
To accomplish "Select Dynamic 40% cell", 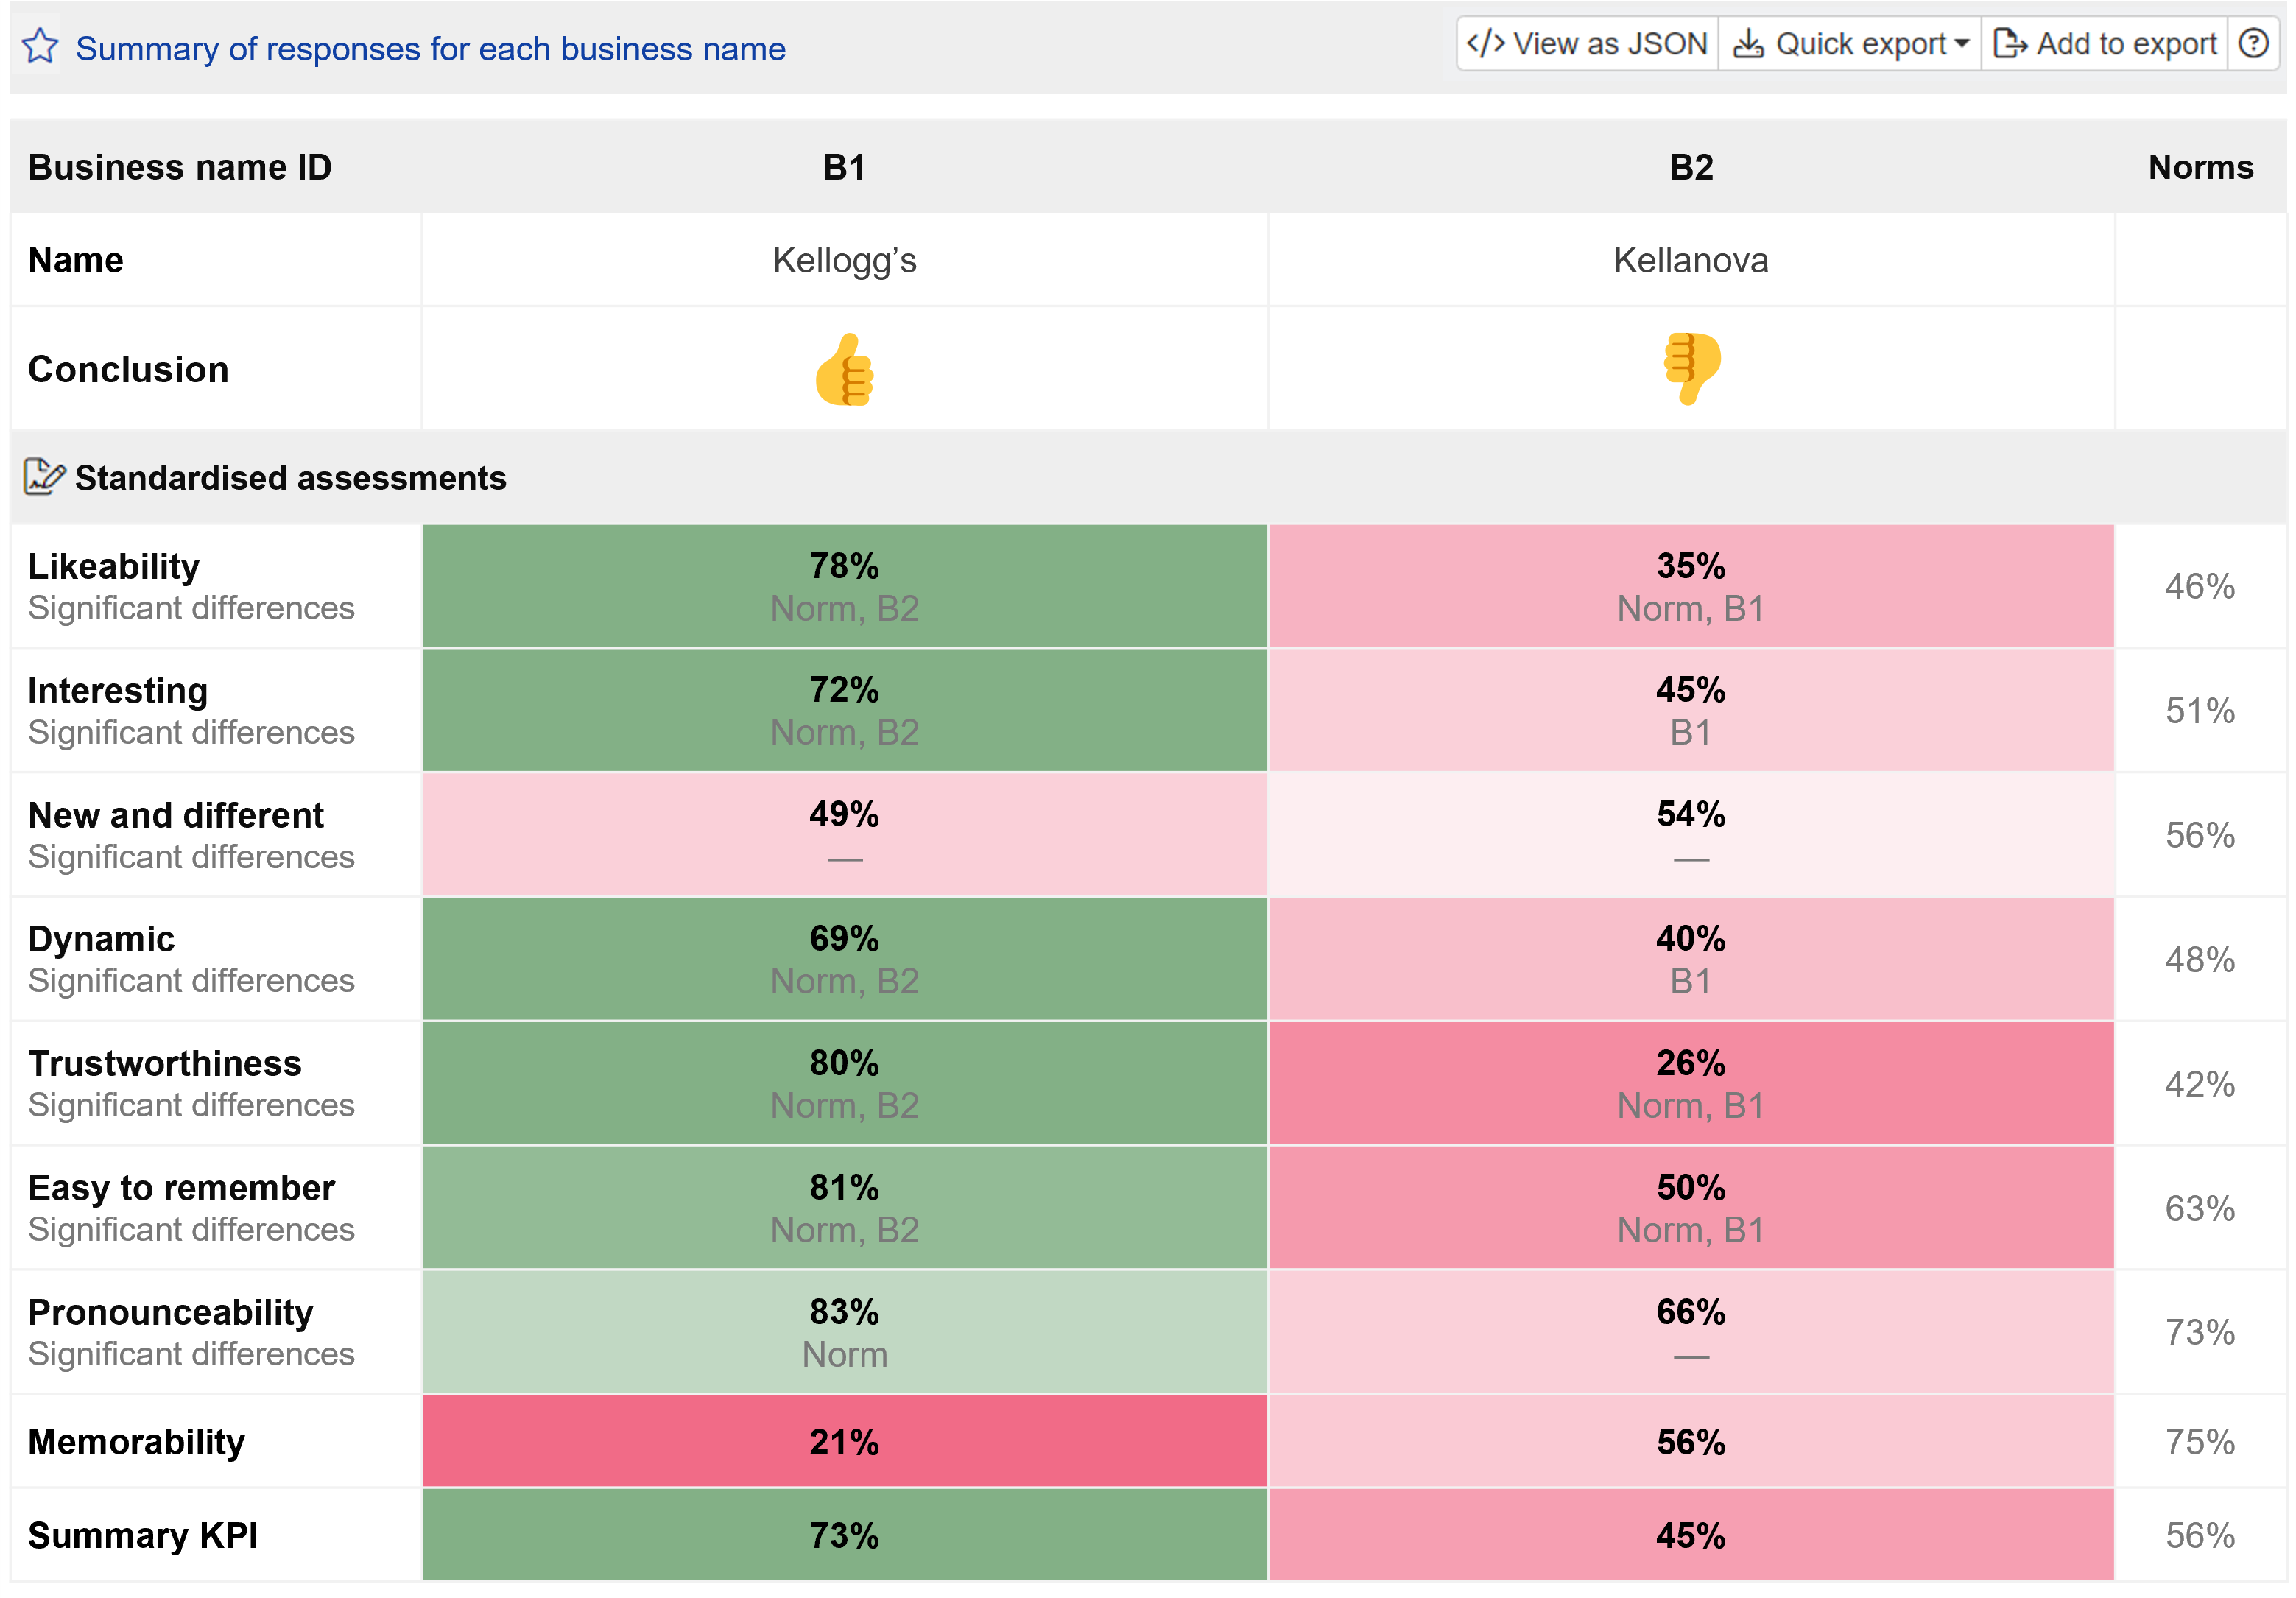I will (x=1691, y=959).
